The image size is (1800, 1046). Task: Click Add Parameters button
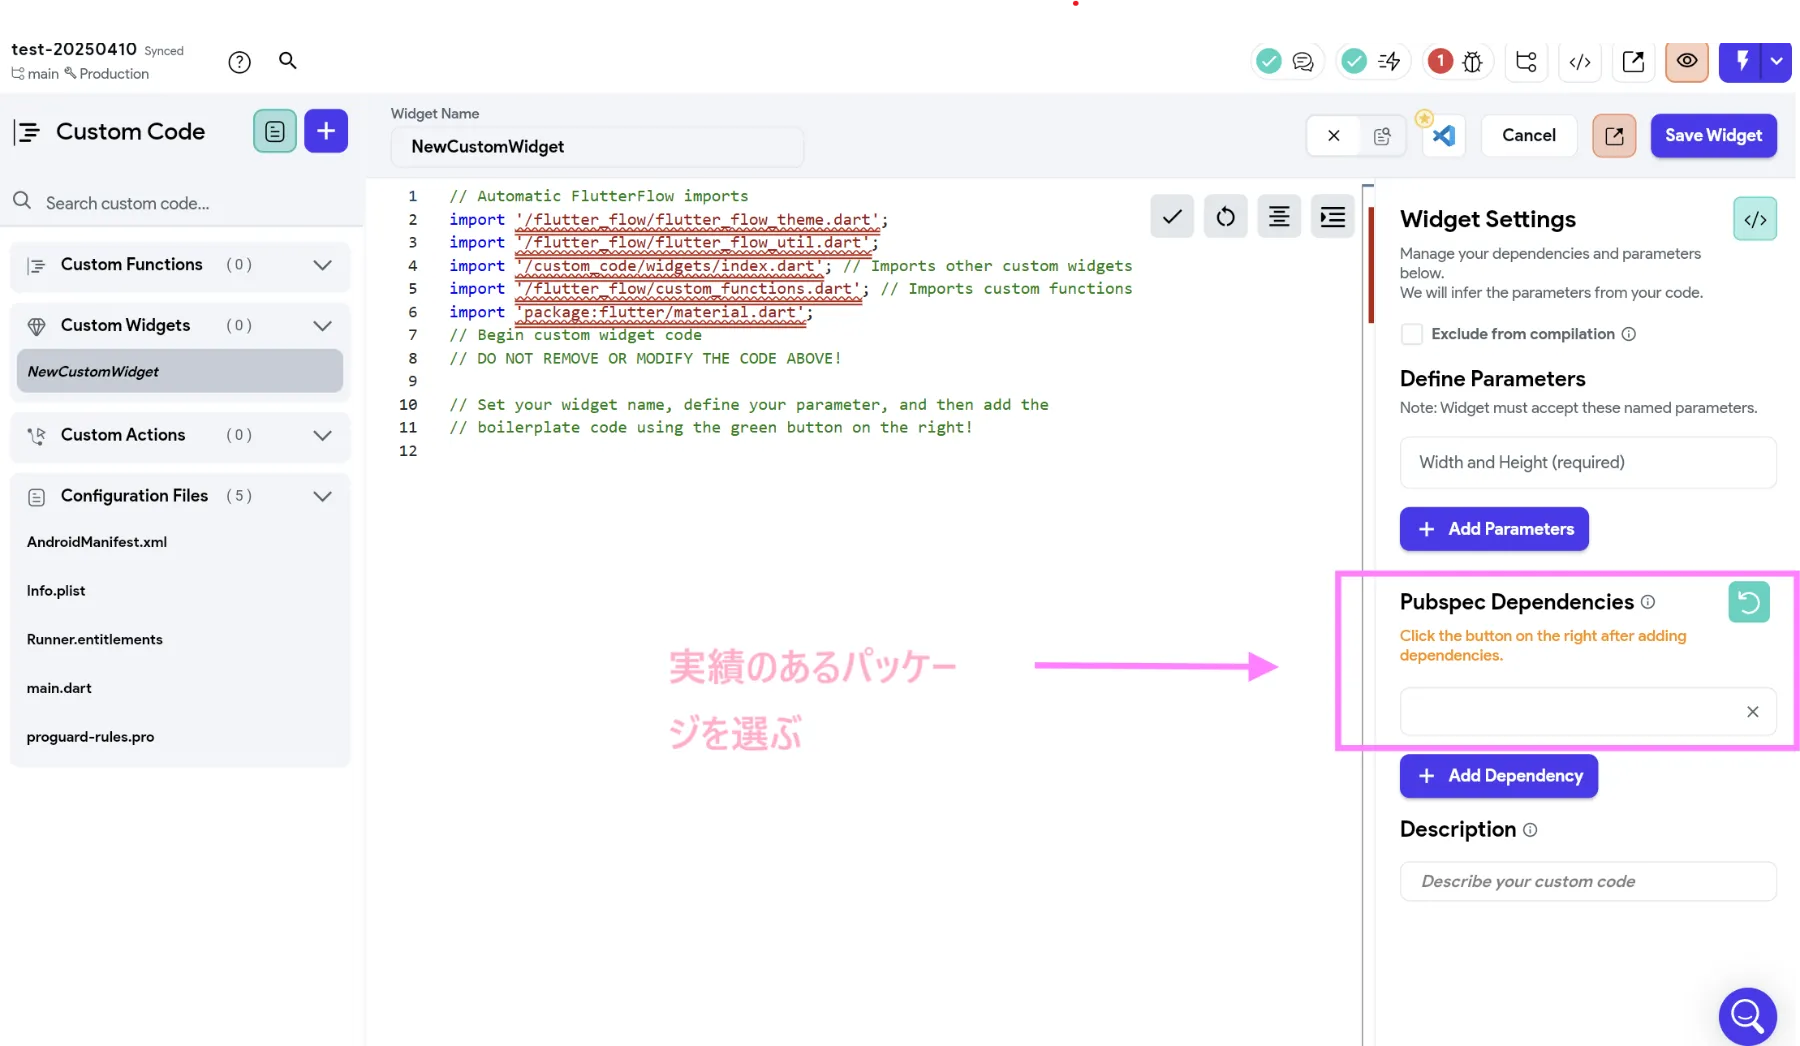pos(1494,529)
